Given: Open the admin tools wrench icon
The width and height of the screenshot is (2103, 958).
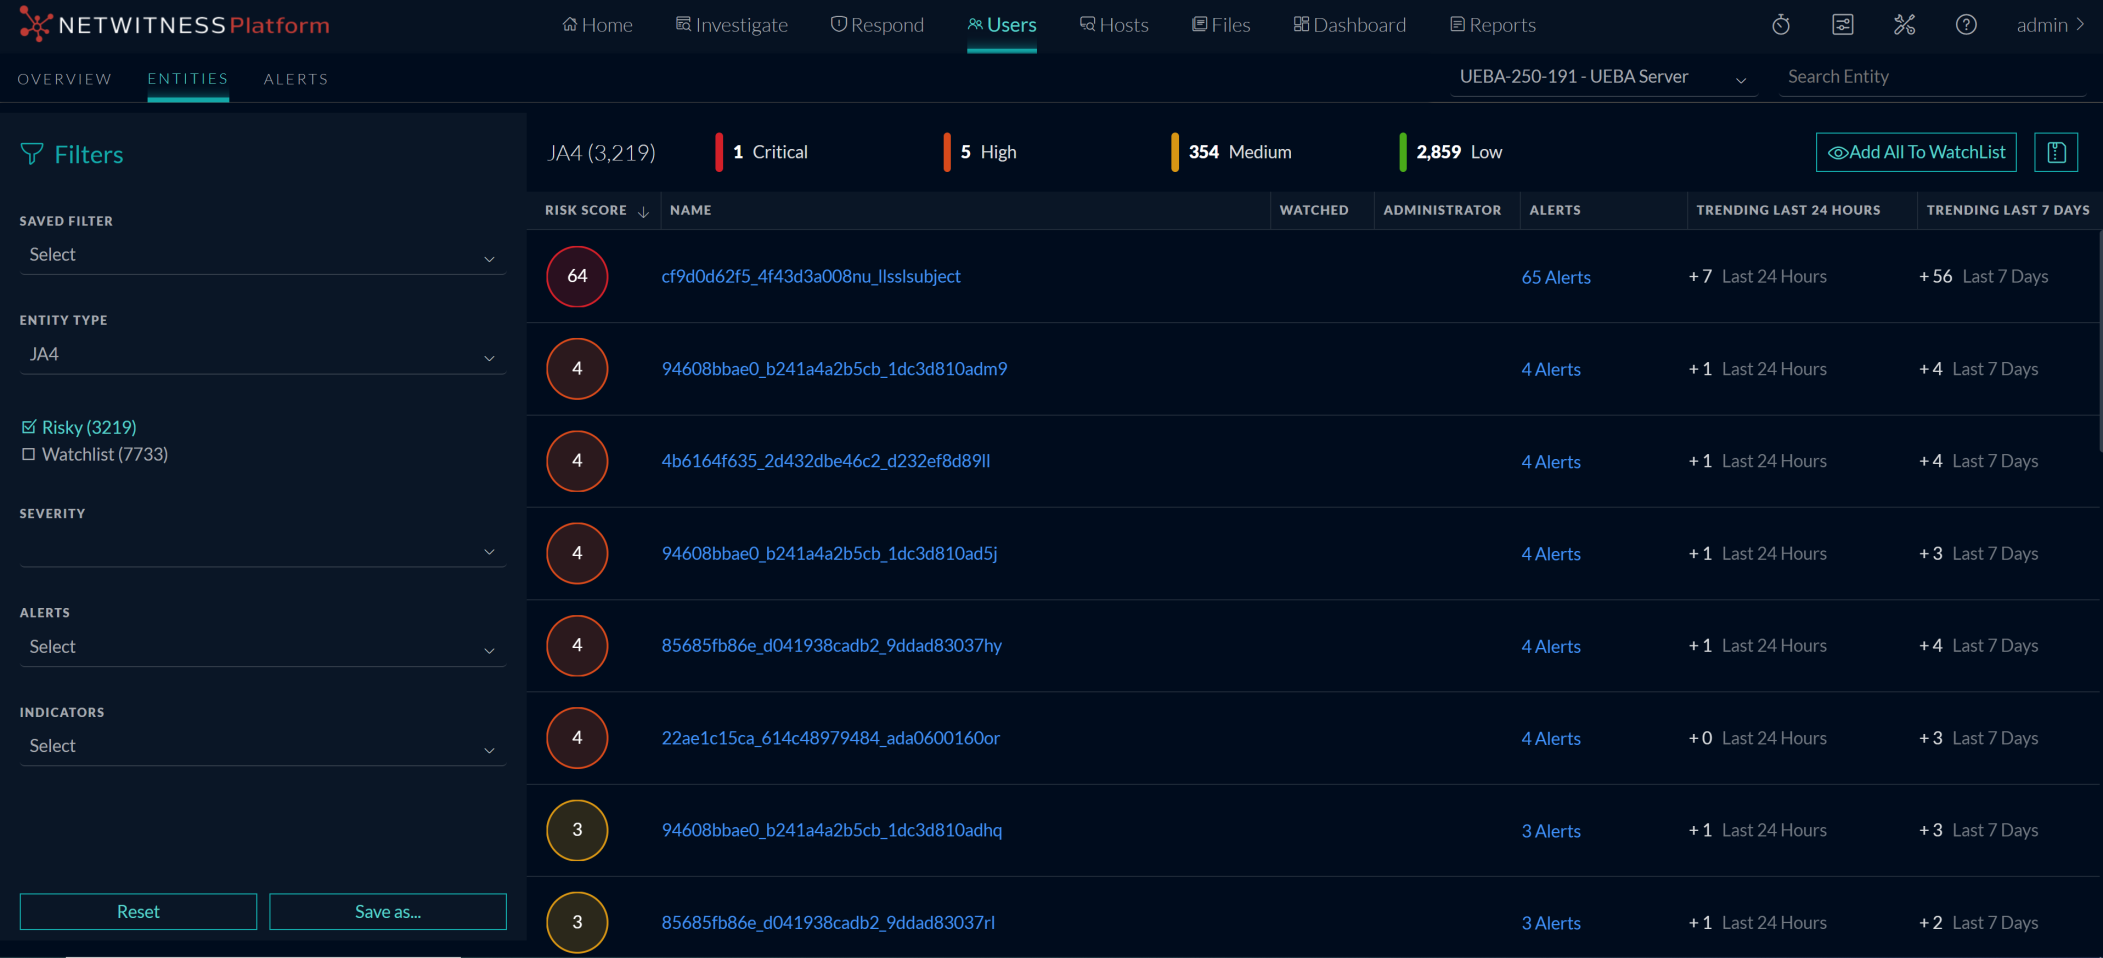Looking at the screenshot, I should pyautogui.click(x=1905, y=24).
